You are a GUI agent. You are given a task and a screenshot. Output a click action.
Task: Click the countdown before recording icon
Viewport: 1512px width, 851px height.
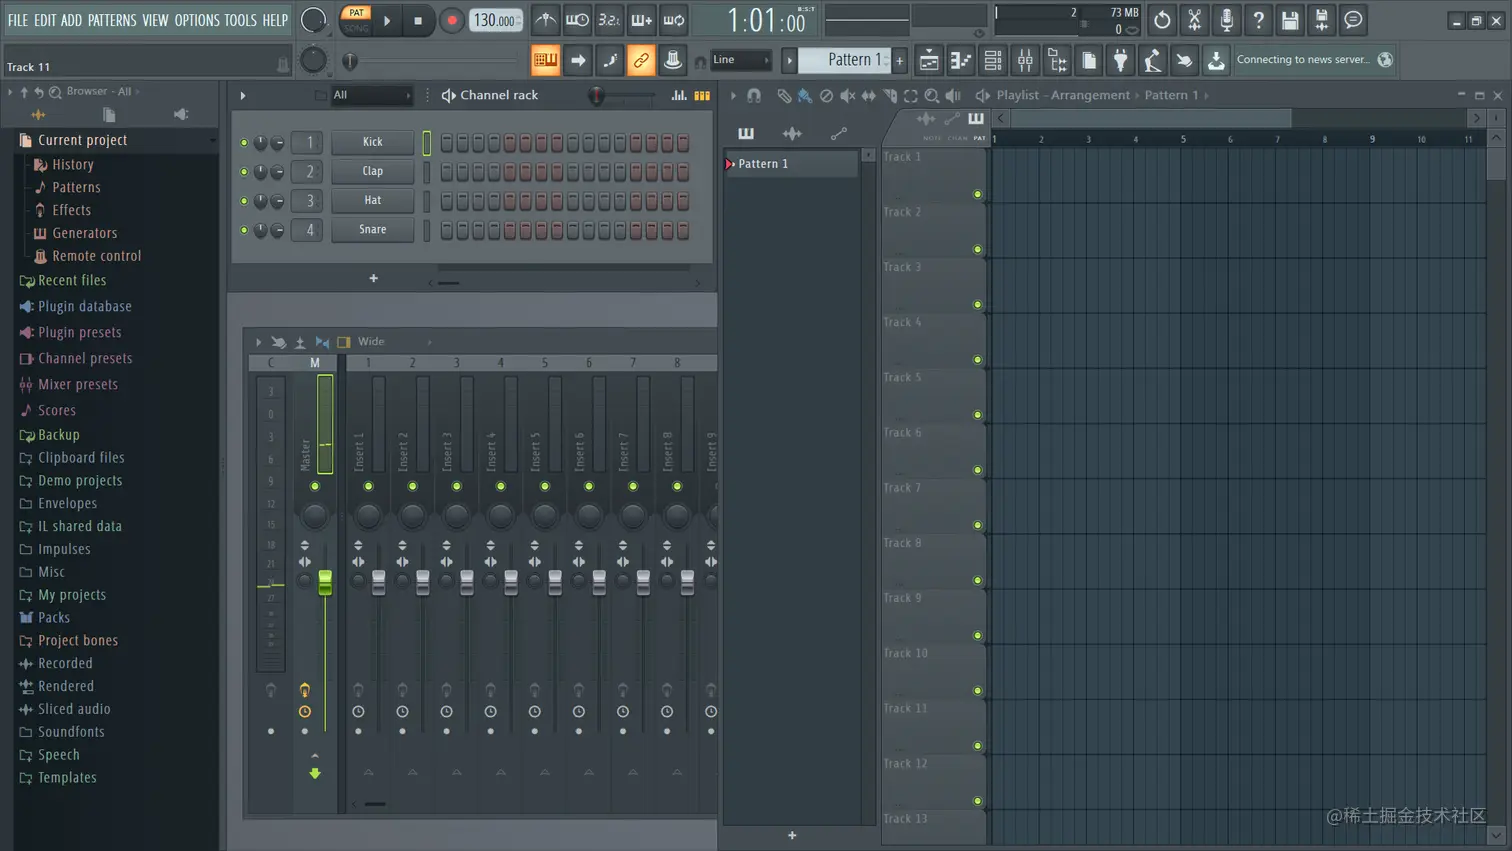609,20
